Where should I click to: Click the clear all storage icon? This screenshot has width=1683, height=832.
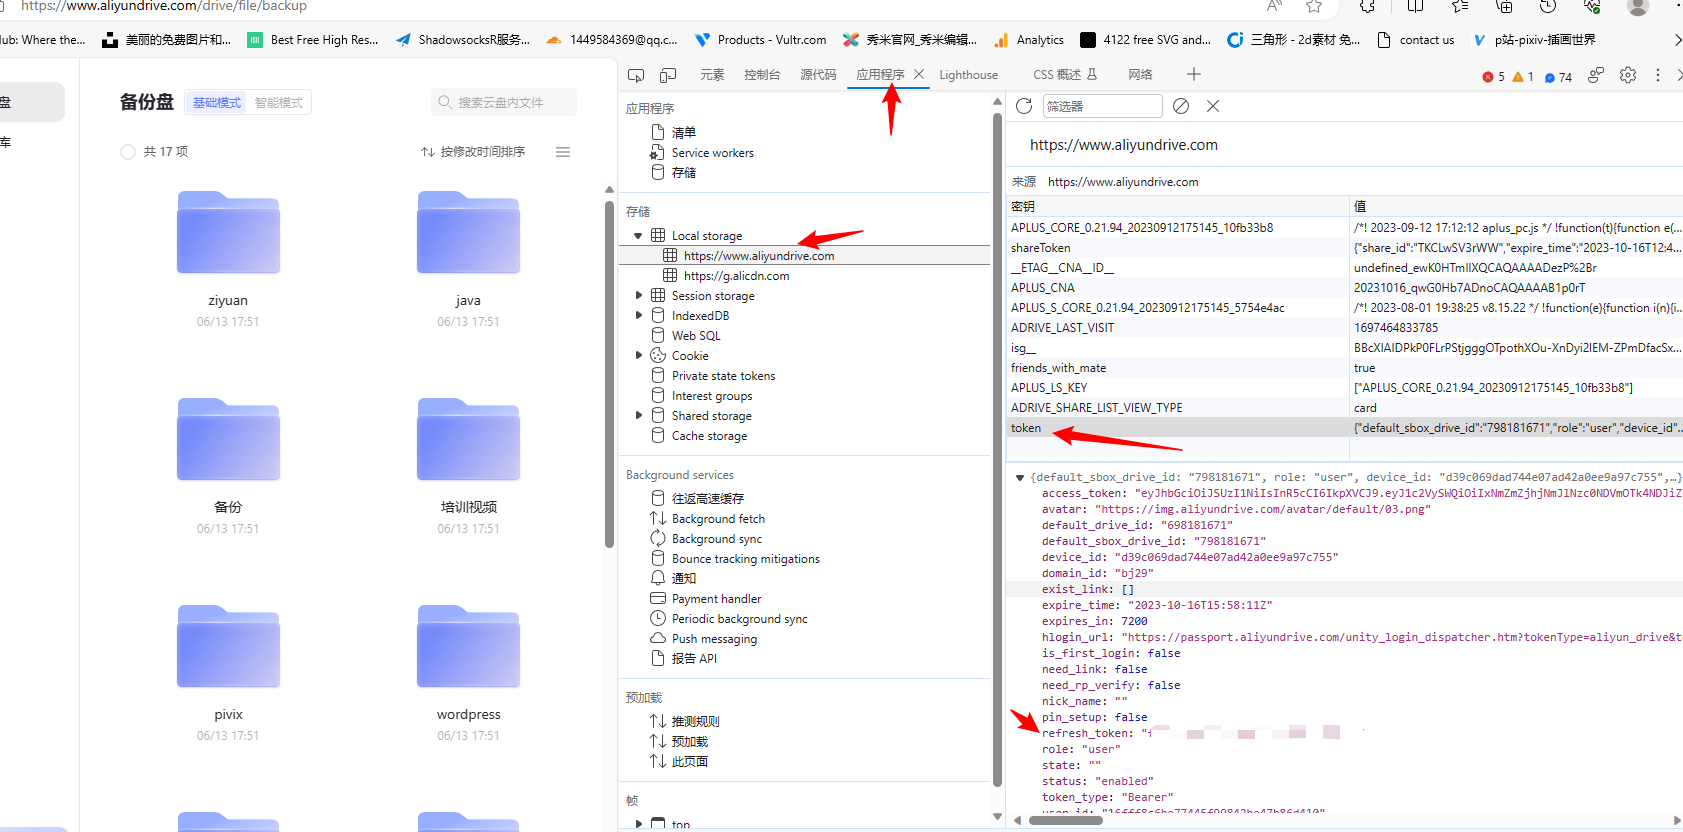[x=1181, y=106]
